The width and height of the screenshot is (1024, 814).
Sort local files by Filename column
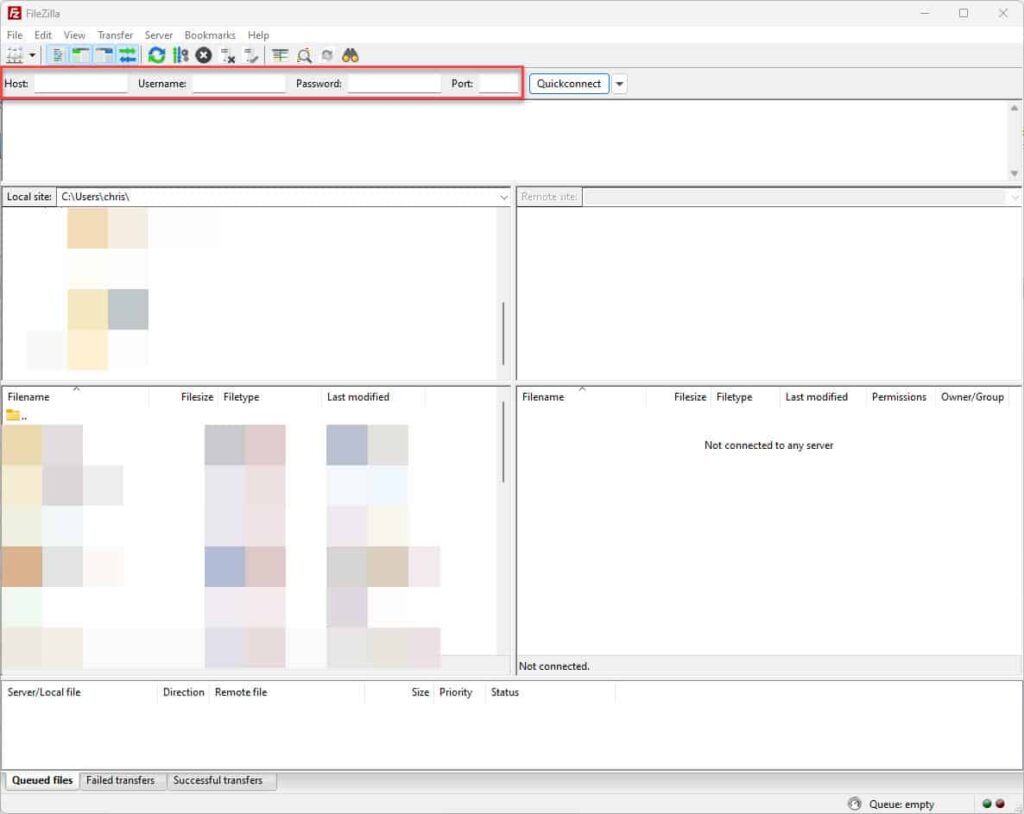click(x=76, y=397)
